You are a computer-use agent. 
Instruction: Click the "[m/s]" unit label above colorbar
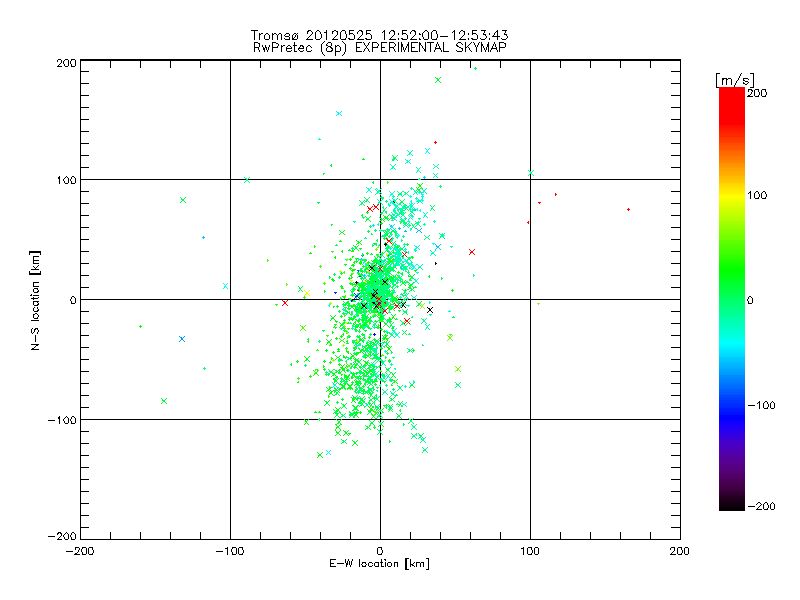735,80
